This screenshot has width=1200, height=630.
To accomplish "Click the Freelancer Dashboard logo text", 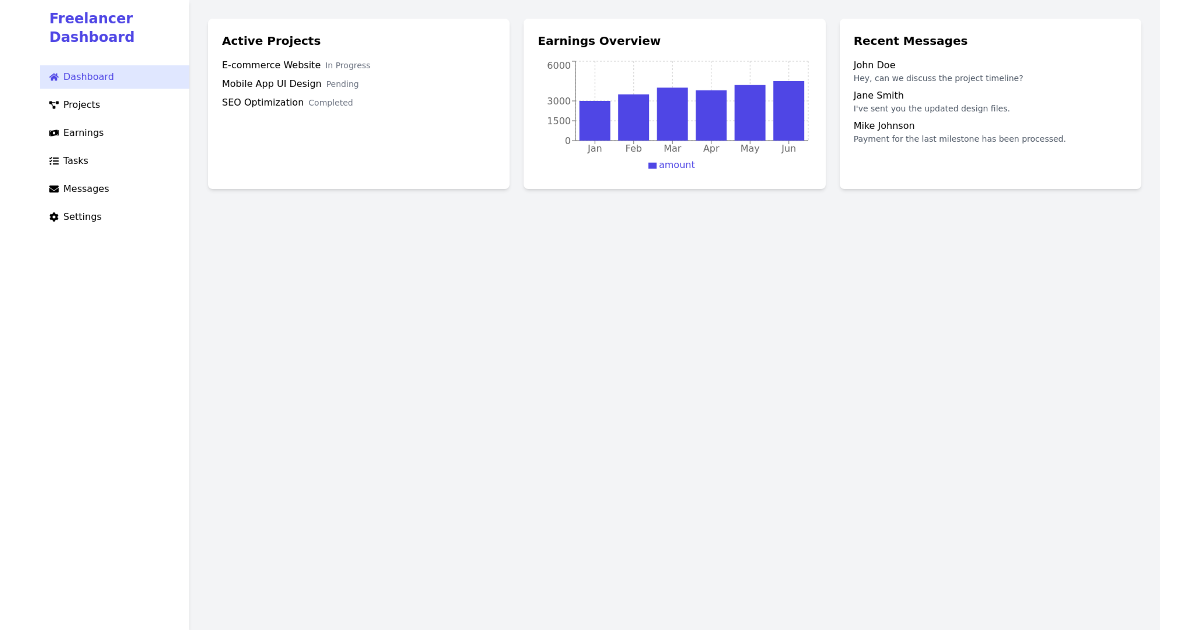I will point(91,27).
